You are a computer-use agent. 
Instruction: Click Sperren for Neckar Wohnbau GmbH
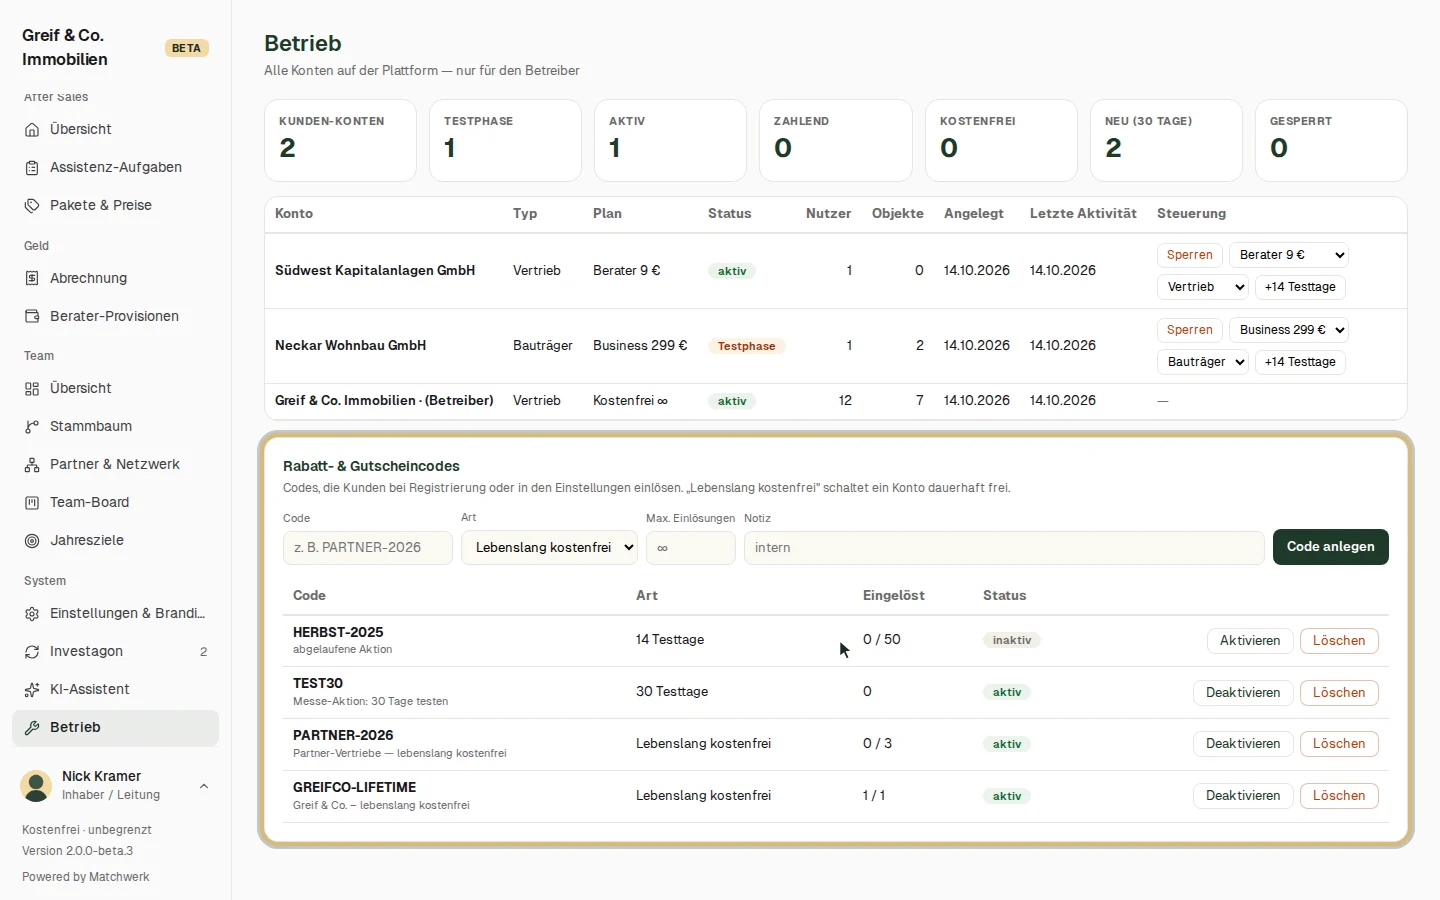(1189, 330)
